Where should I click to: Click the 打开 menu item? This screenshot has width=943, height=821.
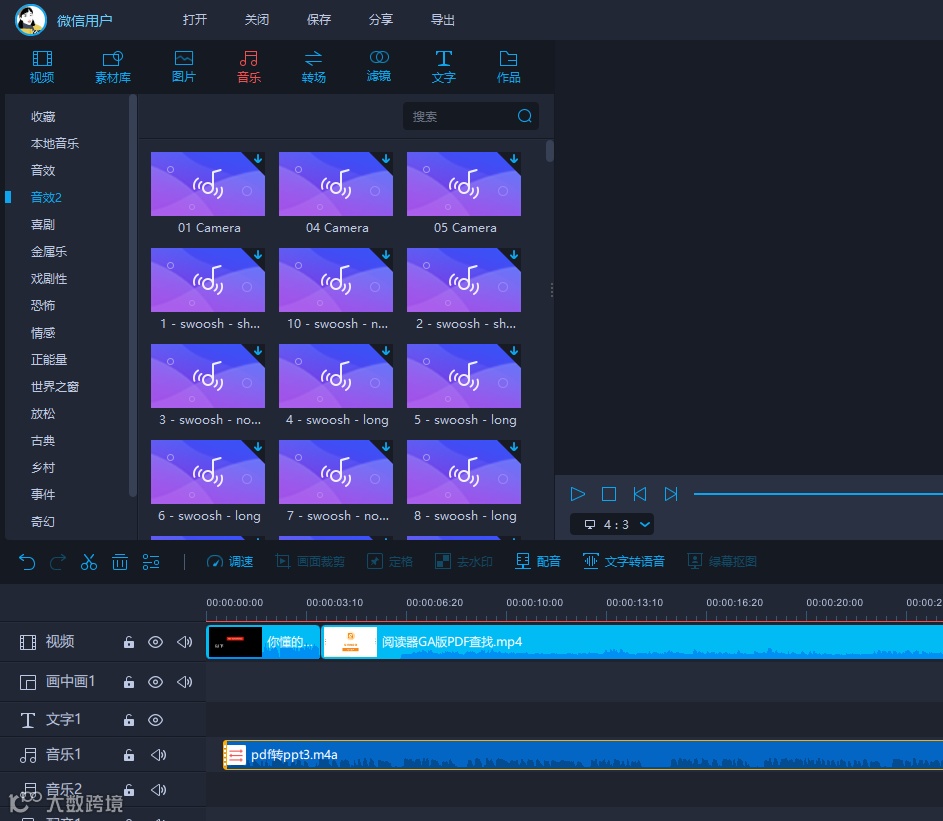195,20
